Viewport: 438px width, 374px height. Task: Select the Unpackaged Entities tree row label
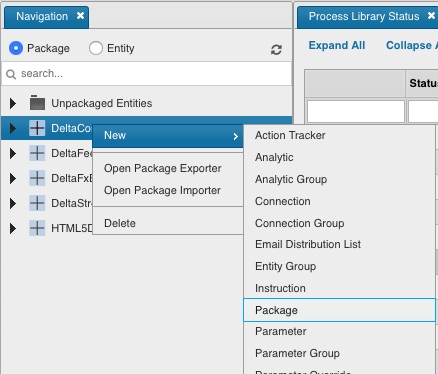click(x=102, y=103)
